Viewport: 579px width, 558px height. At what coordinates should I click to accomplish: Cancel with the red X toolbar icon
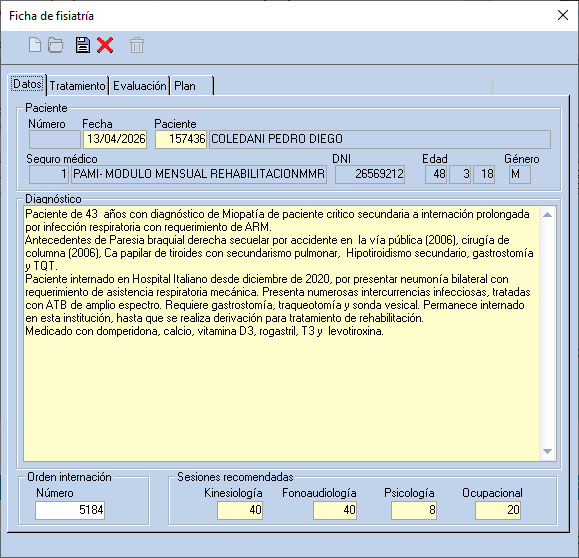105,45
